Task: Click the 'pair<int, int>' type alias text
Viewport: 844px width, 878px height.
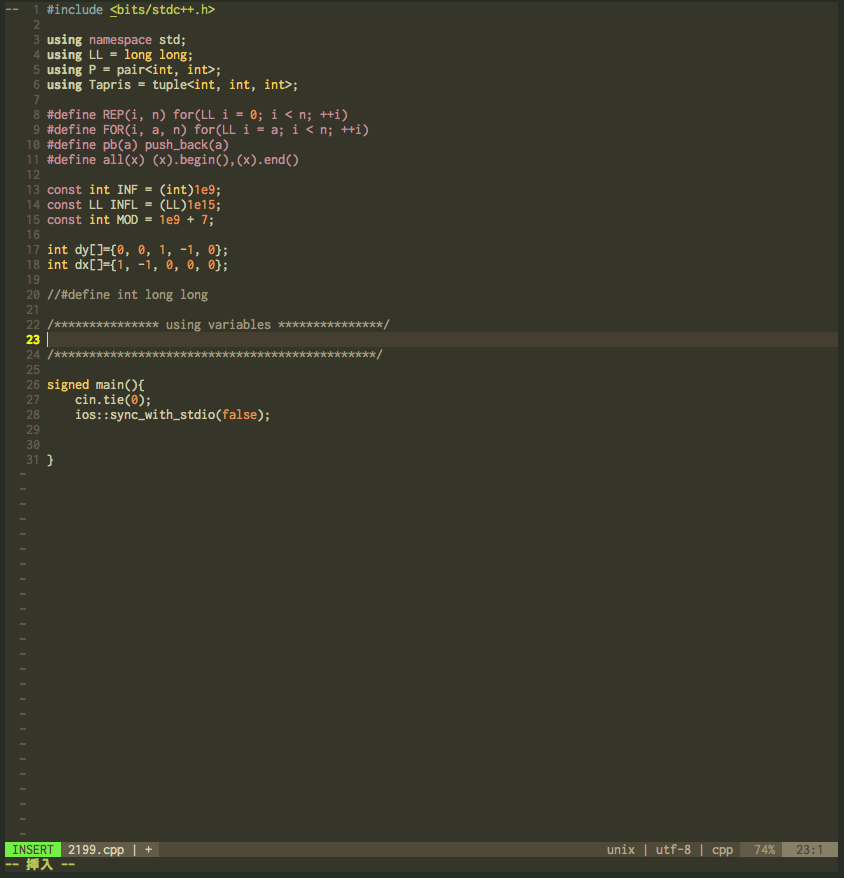Action: point(165,70)
